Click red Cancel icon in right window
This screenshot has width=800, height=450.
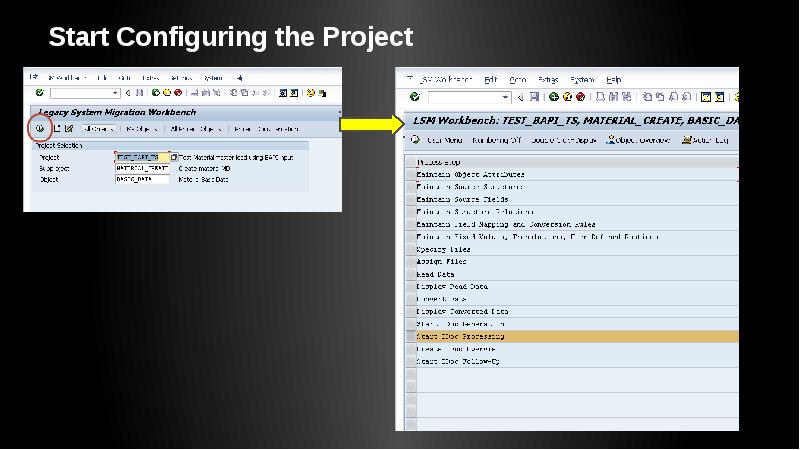pos(581,96)
